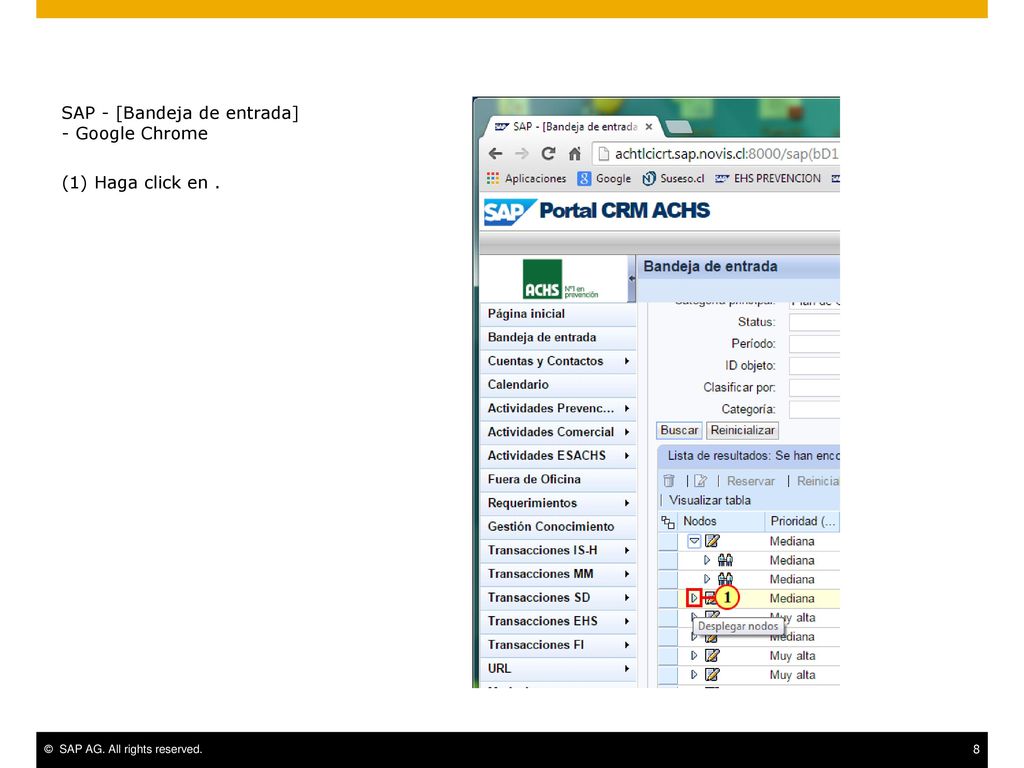Image resolution: width=1024 pixels, height=768 pixels.
Task: Click the Portal CRM ACHS title
Action: pyautogui.click(x=624, y=210)
